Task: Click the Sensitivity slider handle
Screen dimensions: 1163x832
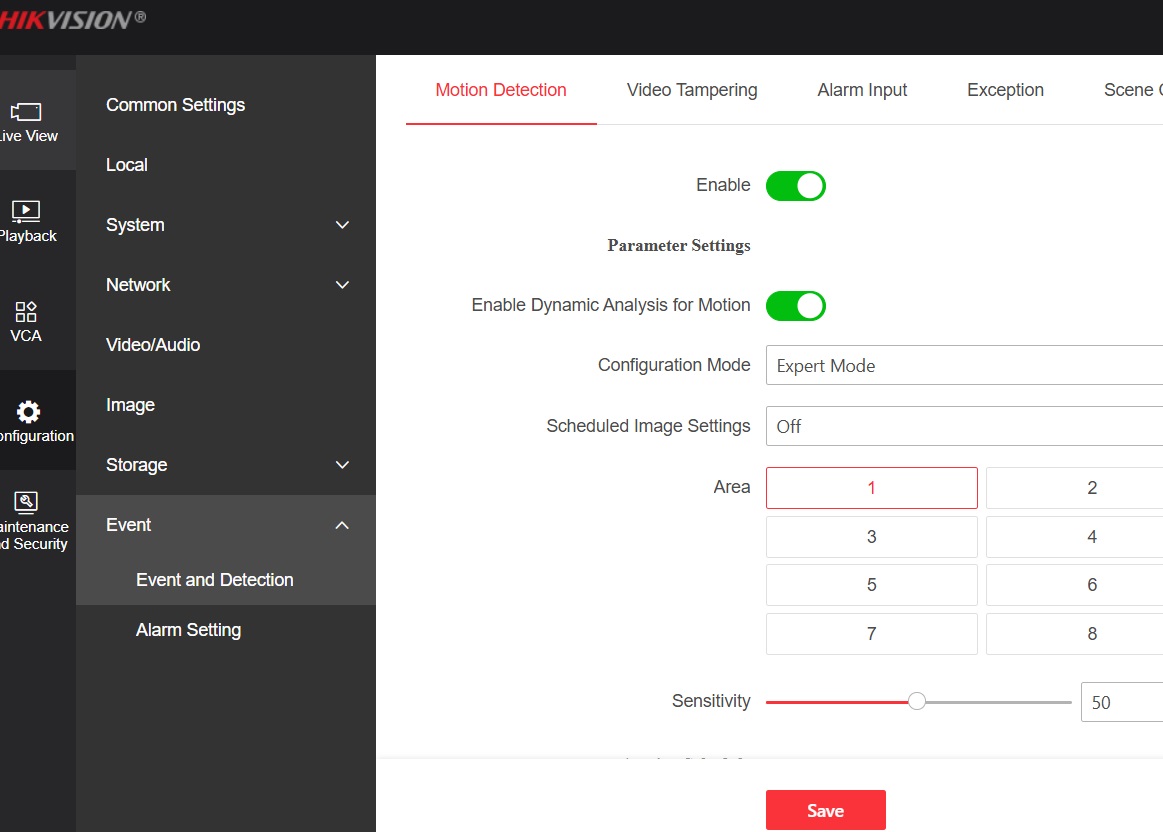Action: click(x=916, y=702)
